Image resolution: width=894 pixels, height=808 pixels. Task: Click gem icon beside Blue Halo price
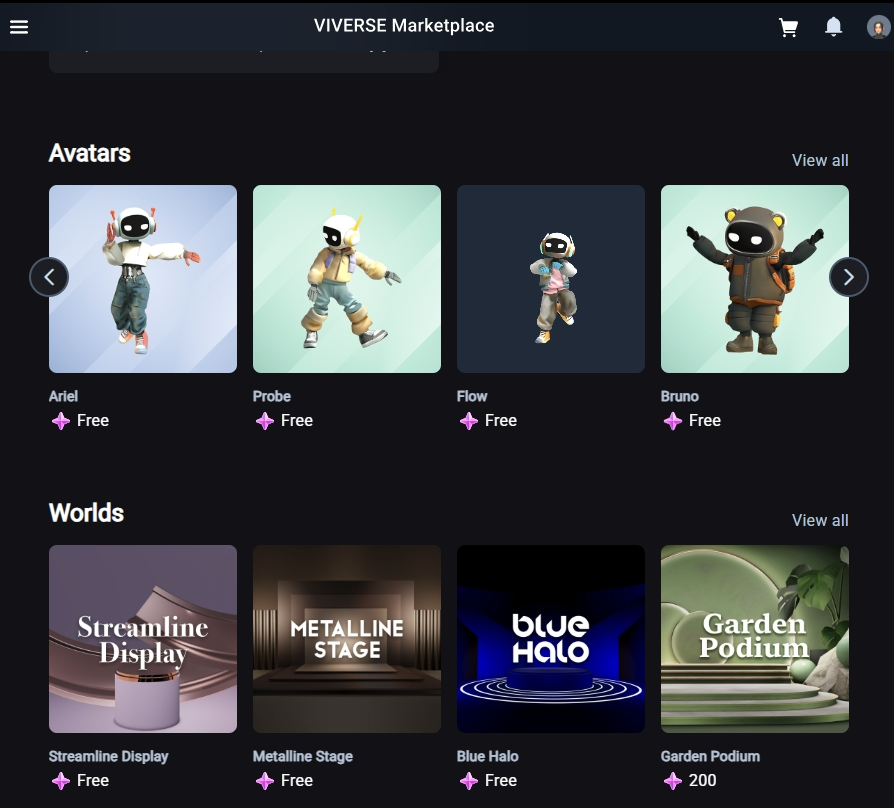pos(469,781)
